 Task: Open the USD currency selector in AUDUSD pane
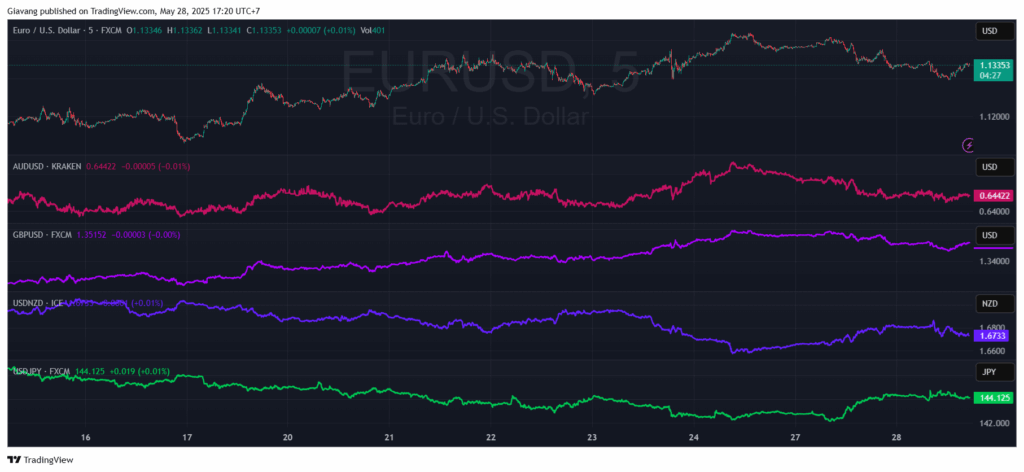click(x=990, y=166)
